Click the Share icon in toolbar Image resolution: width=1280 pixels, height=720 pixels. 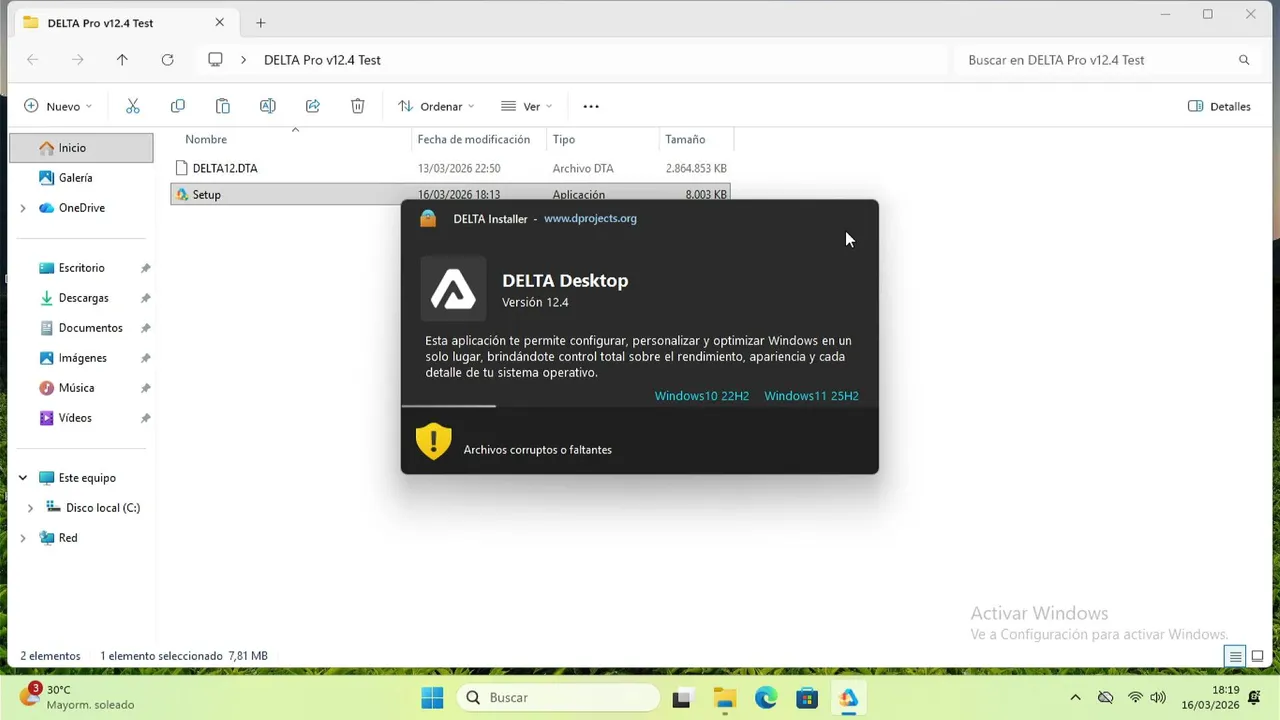click(313, 106)
